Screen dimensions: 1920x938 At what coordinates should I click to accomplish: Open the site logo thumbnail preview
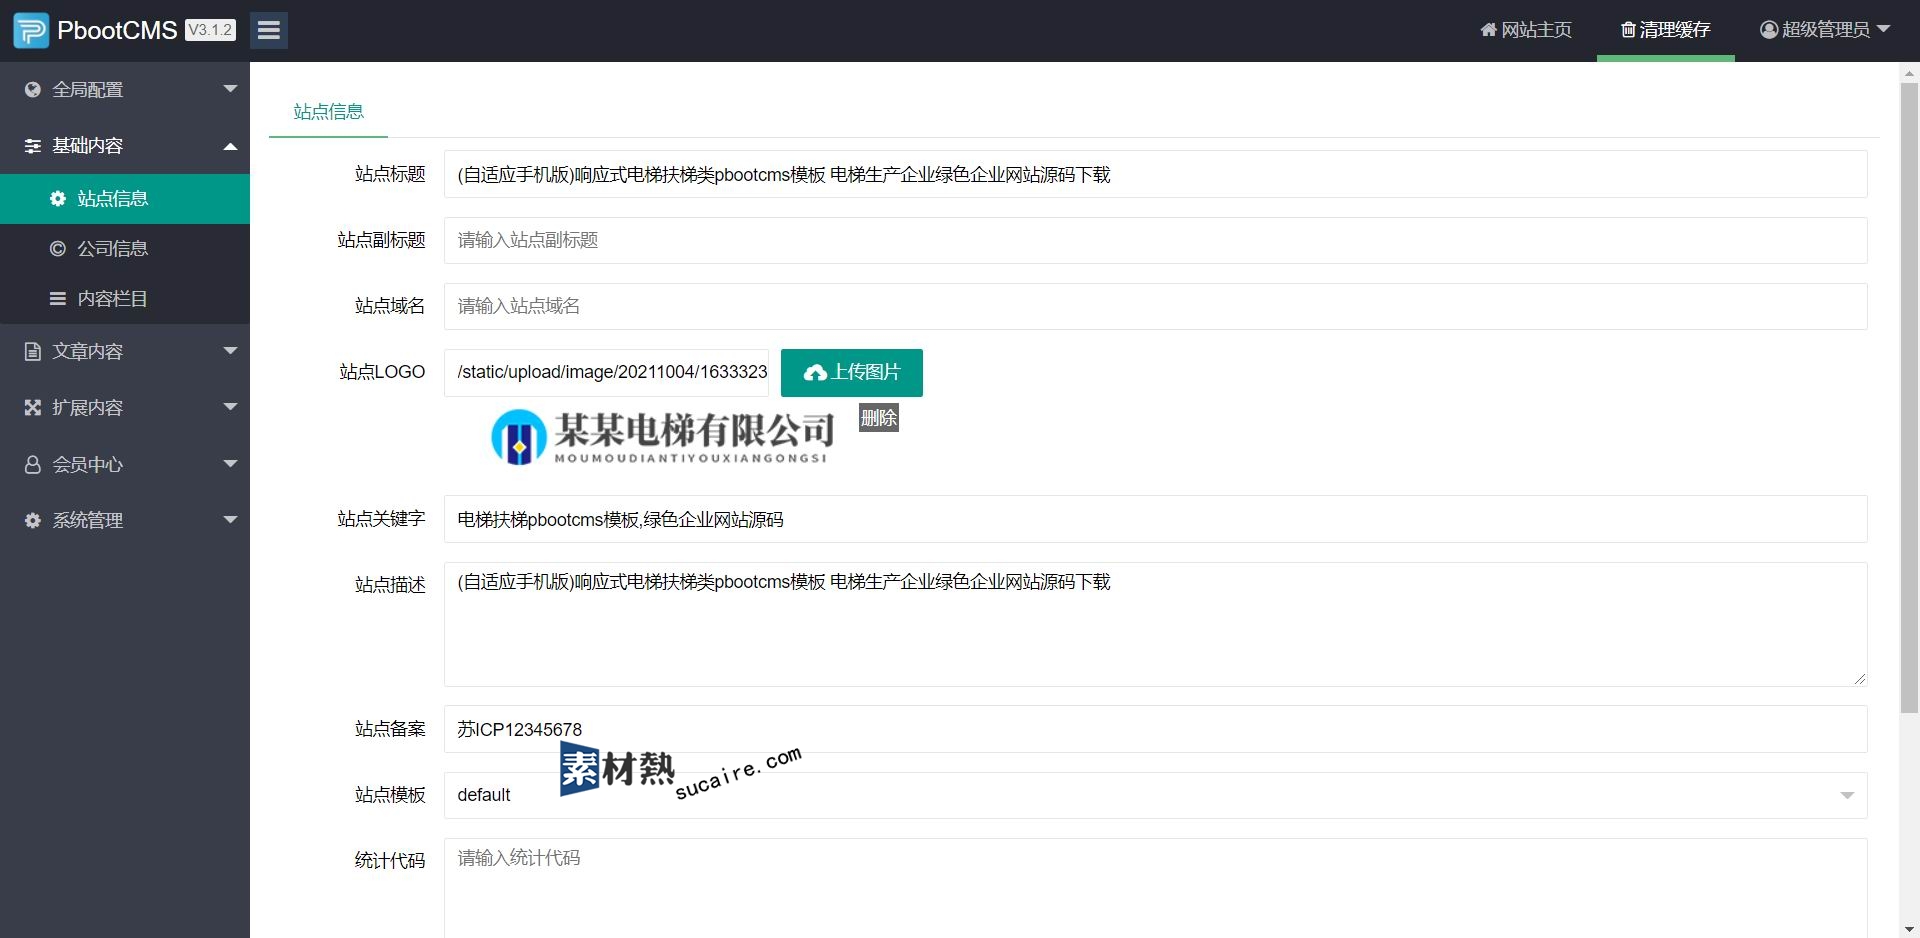pyautogui.click(x=663, y=437)
